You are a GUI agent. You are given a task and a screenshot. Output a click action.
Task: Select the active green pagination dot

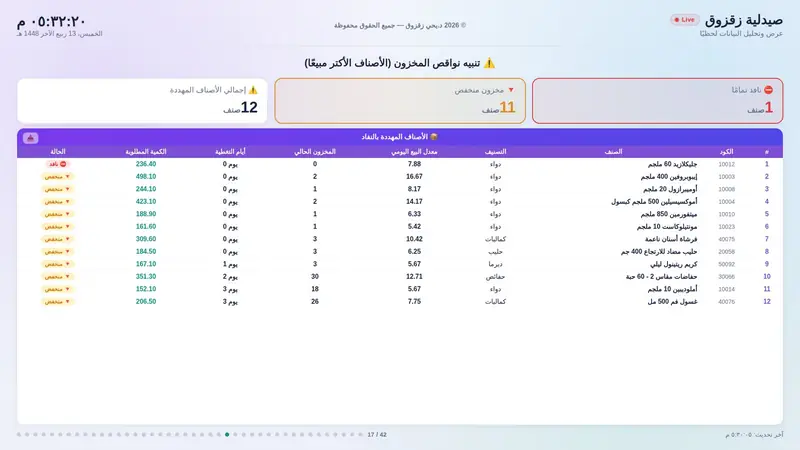(x=227, y=435)
